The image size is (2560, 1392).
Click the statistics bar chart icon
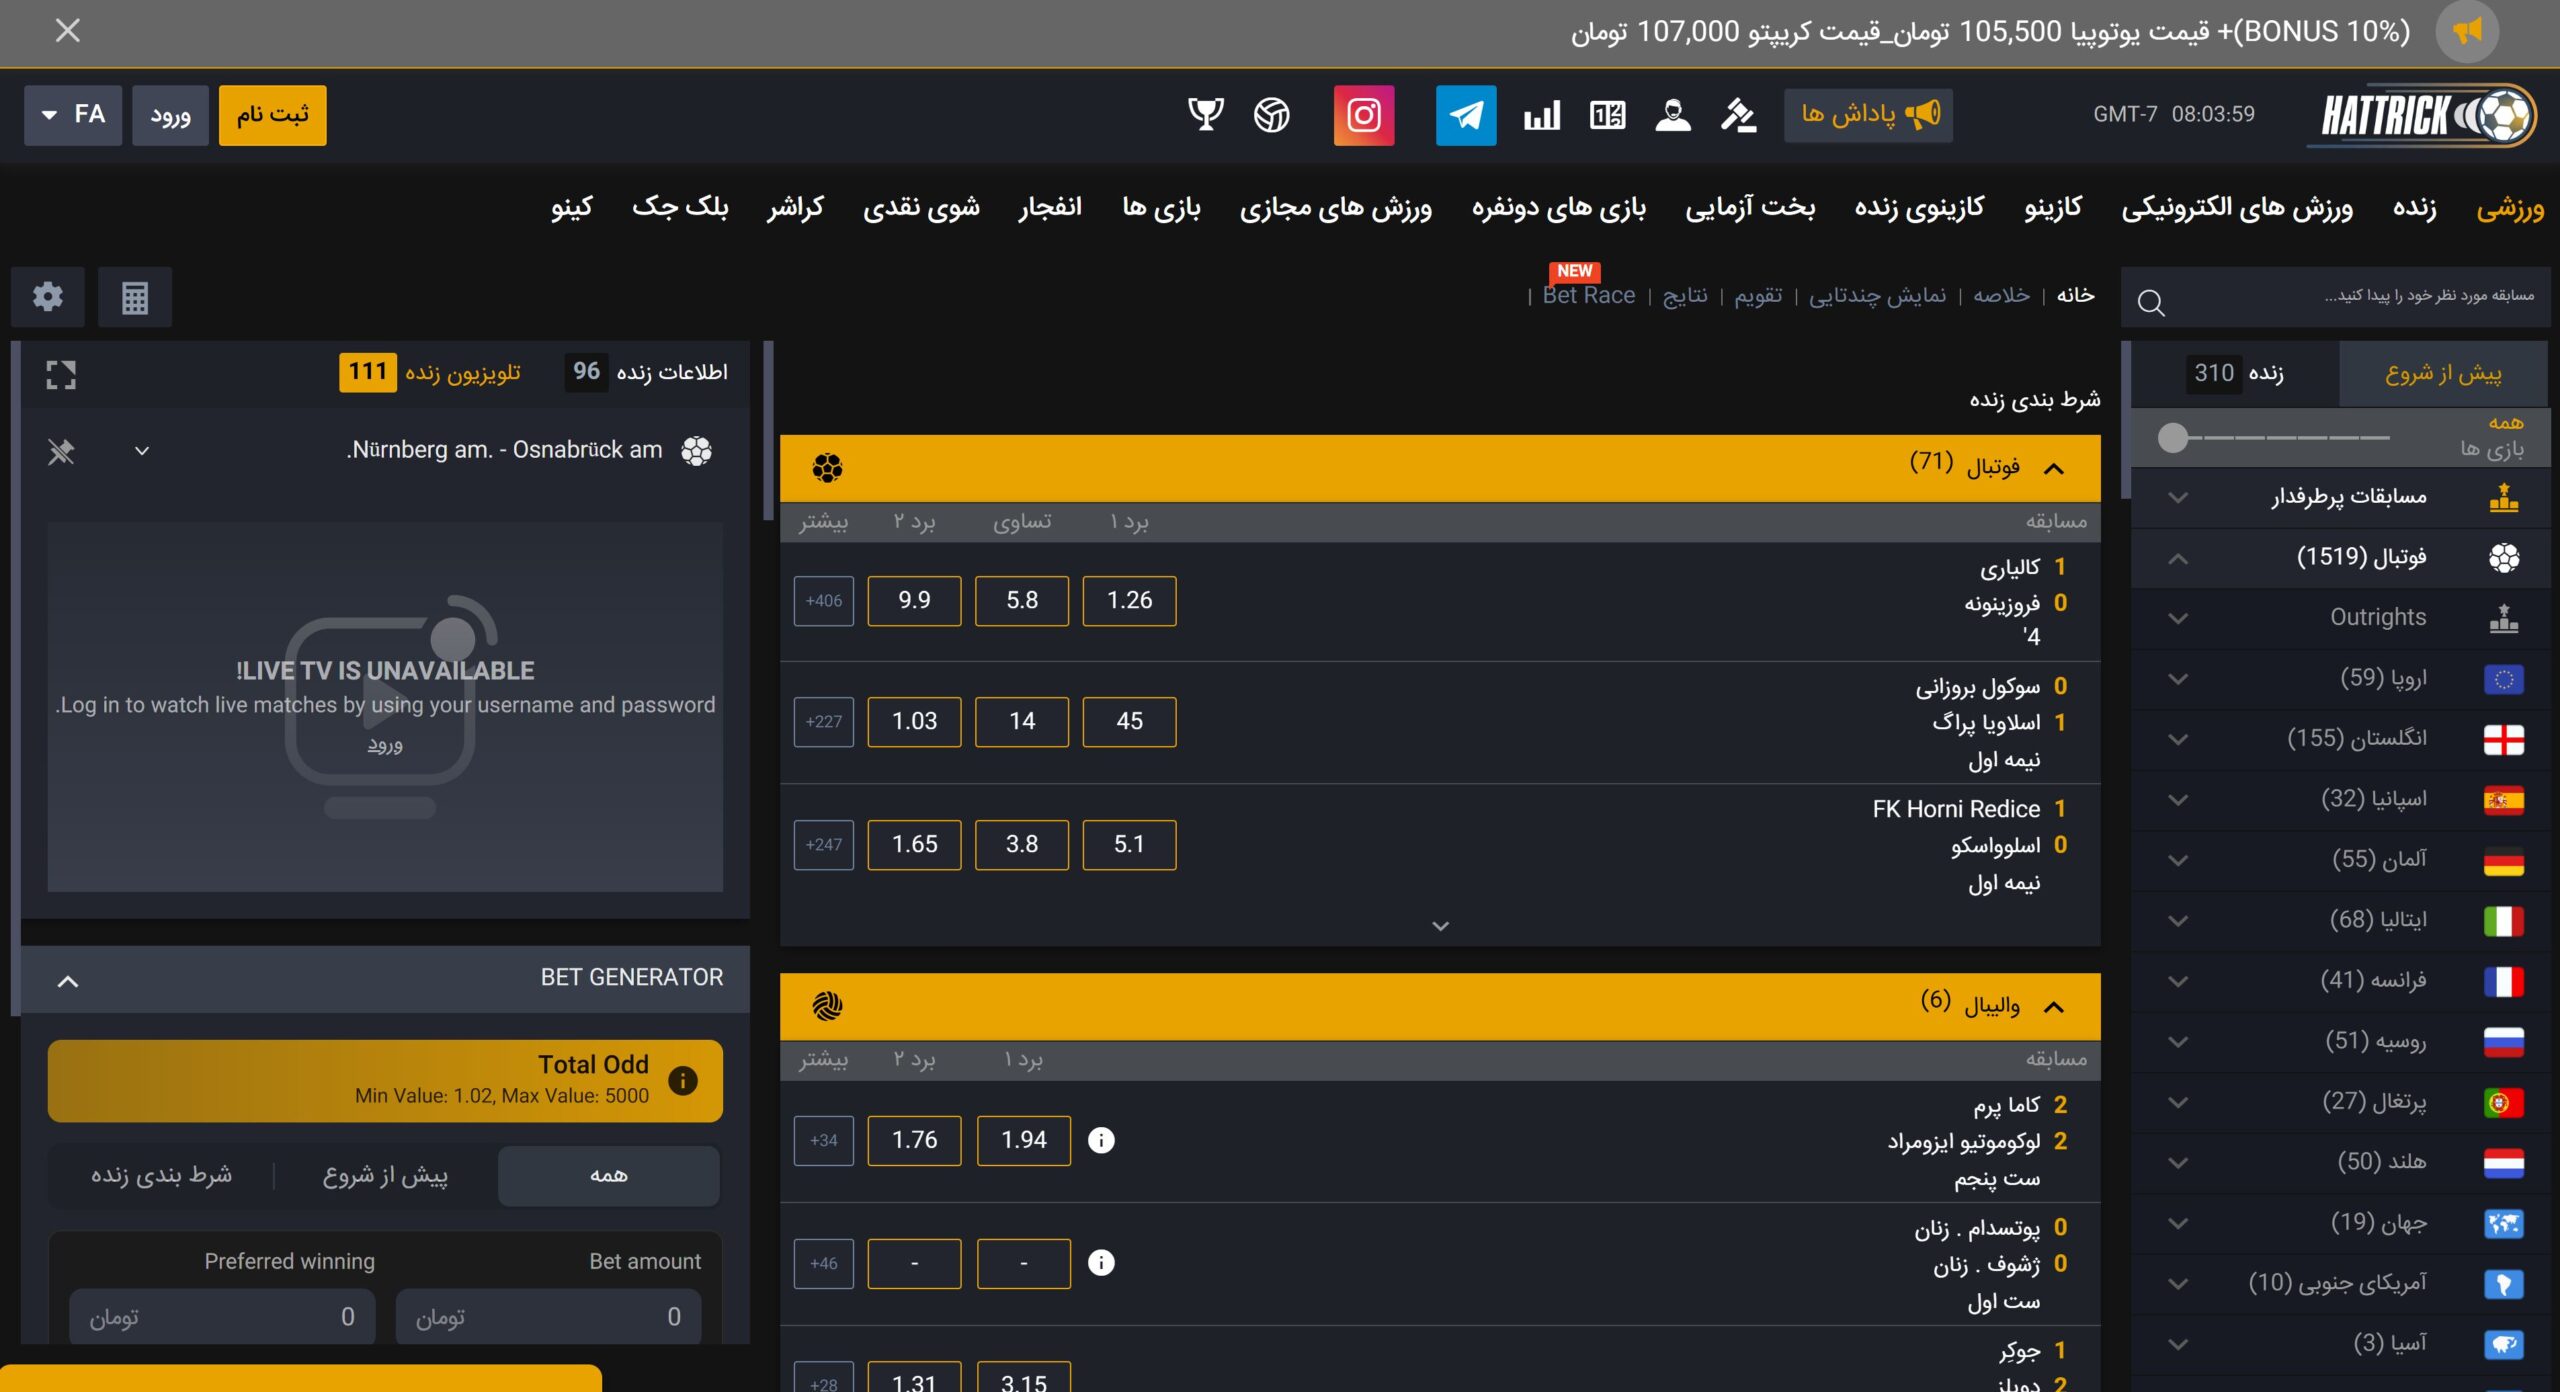[1541, 115]
